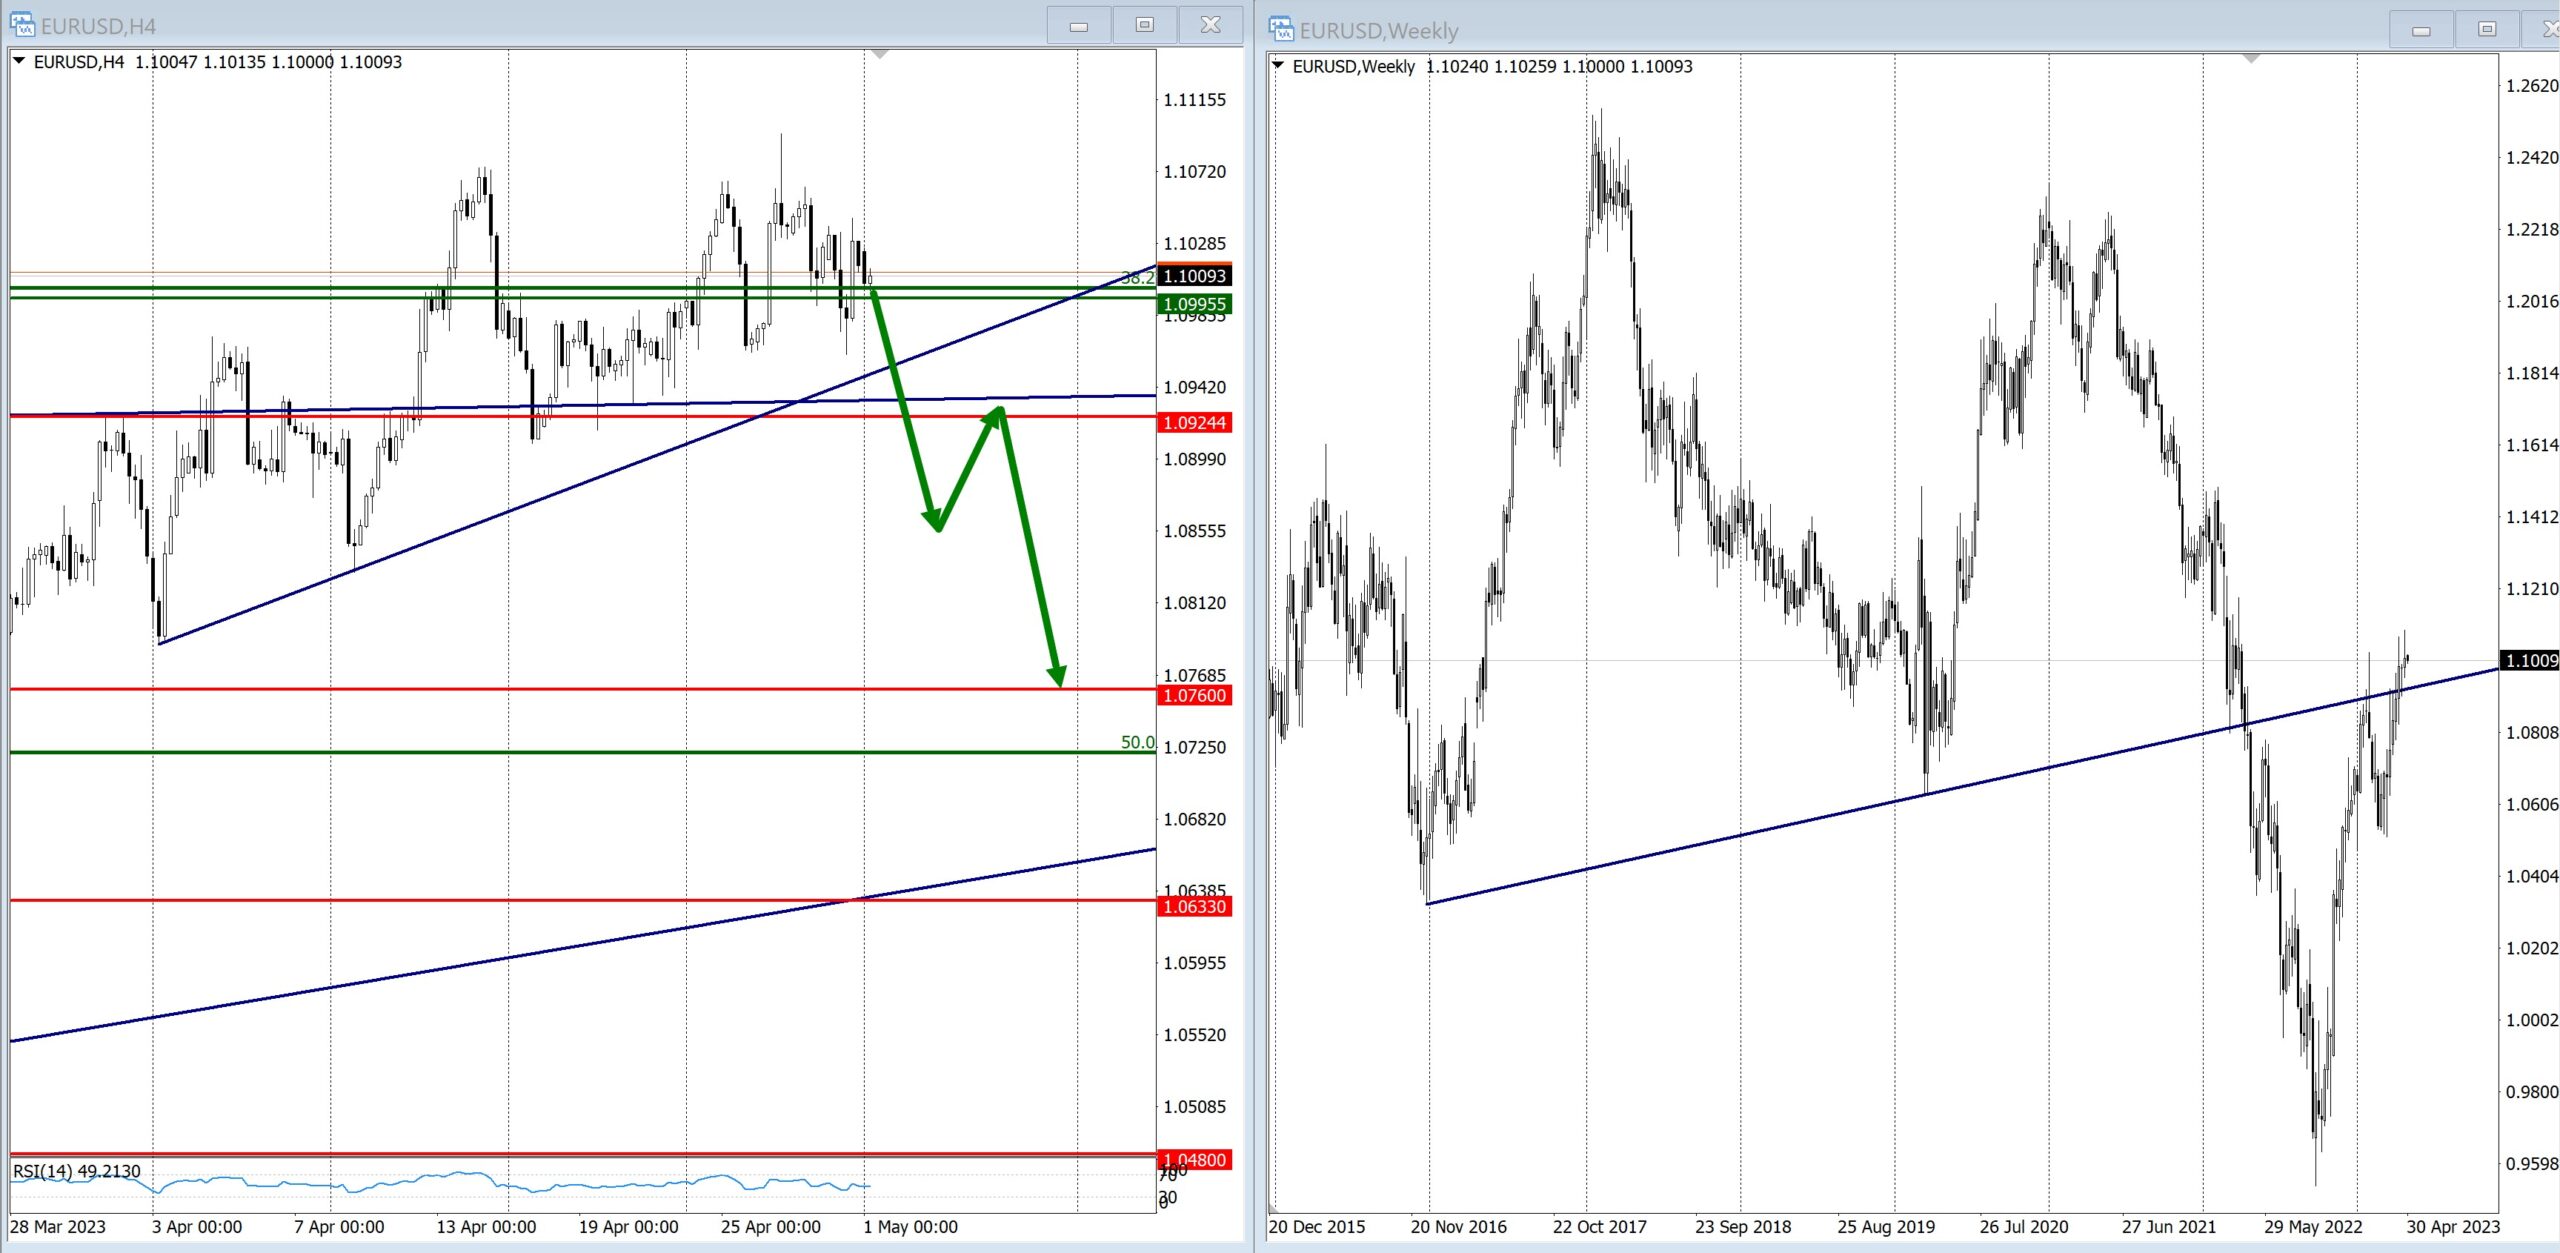Viewport: 2560px width, 1253px height.
Task: Restore the EURUSD,H4 chart window size
Action: pos(1144,25)
